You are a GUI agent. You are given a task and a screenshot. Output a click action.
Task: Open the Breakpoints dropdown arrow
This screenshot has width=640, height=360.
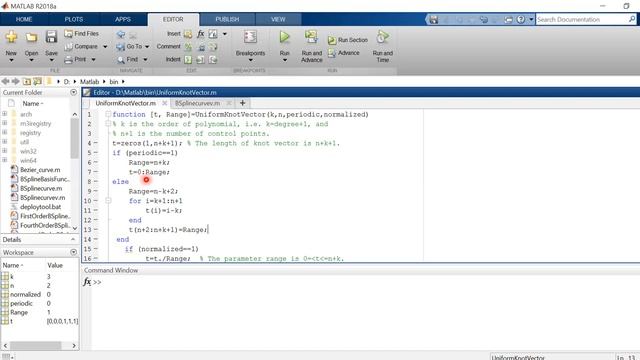(250, 60)
